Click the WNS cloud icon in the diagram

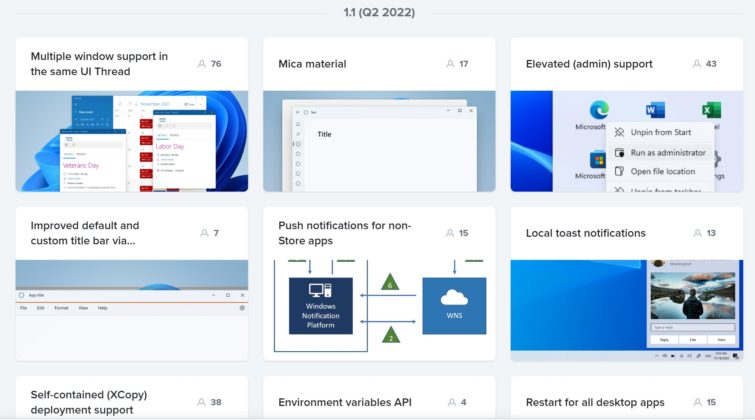point(453,298)
